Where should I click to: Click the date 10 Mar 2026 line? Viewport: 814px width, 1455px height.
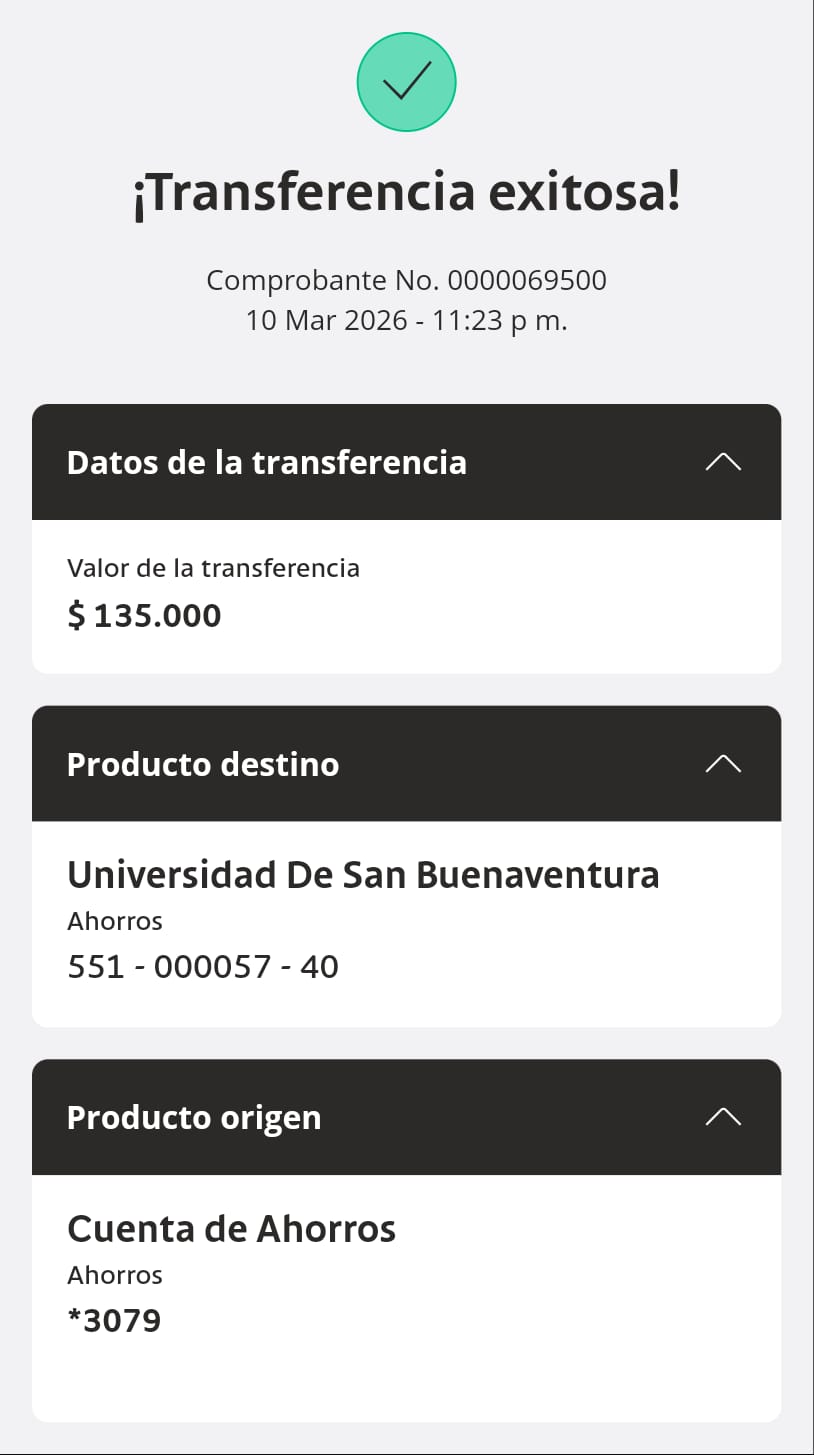tap(407, 321)
